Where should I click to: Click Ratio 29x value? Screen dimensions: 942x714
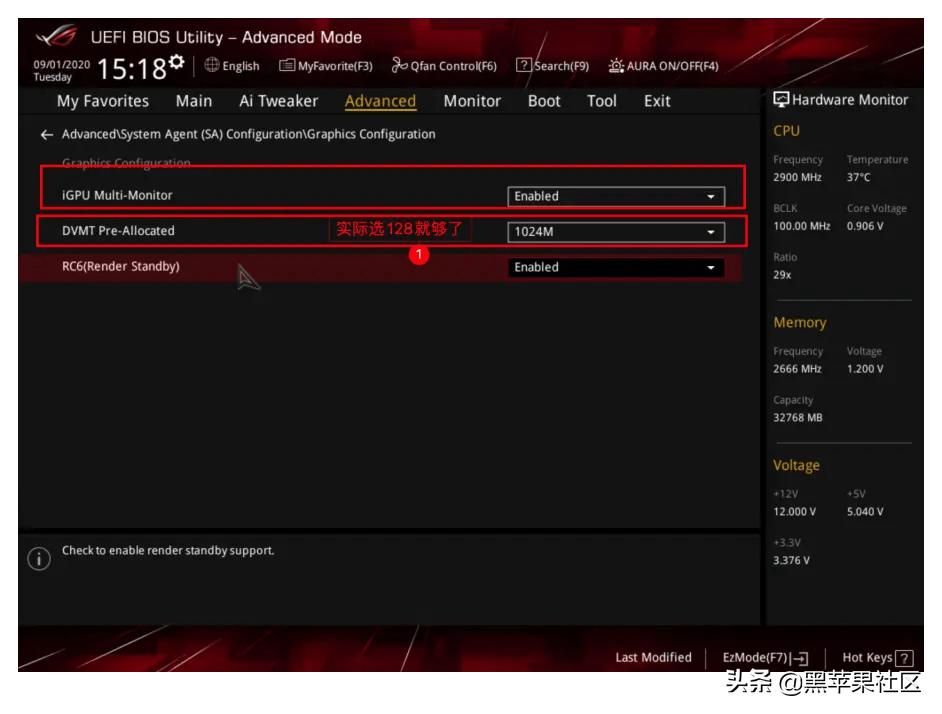pyautogui.click(x=782, y=275)
